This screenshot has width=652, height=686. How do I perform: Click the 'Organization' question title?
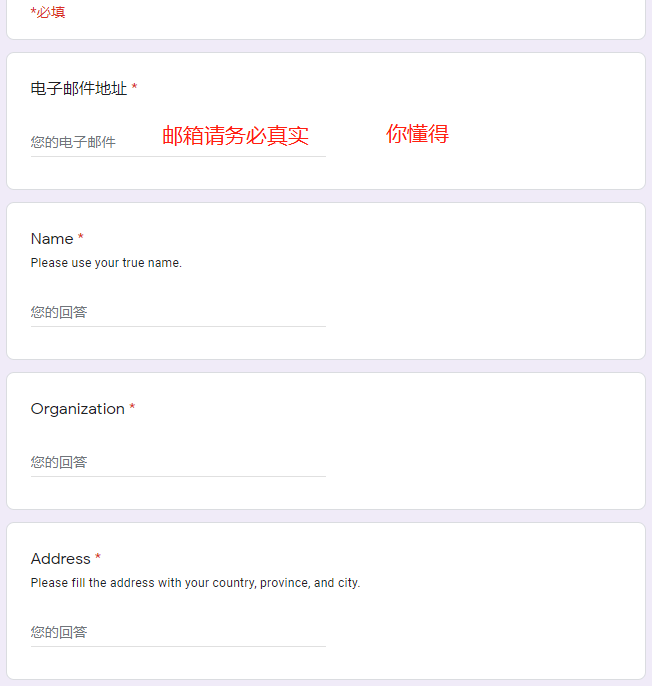coord(77,409)
